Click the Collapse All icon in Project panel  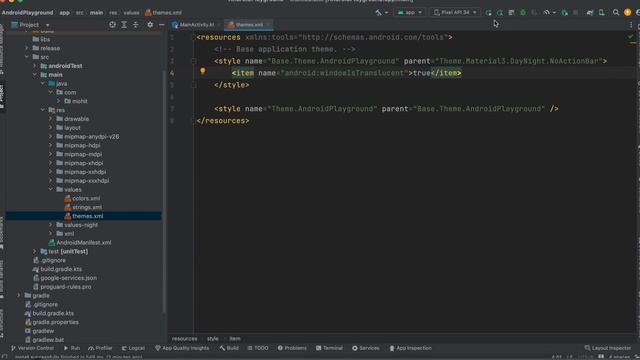(x=136, y=25)
